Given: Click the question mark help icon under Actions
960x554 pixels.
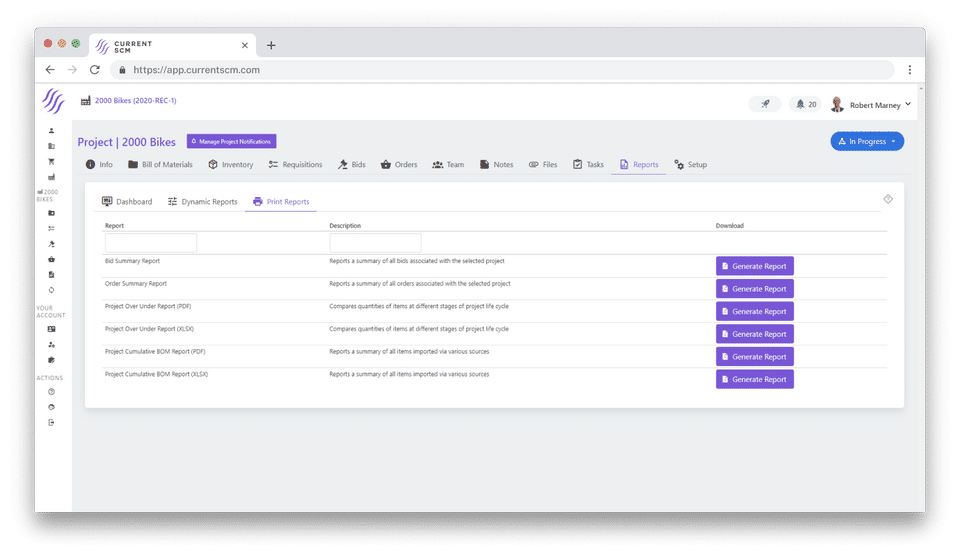Looking at the screenshot, I should pos(51,392).
